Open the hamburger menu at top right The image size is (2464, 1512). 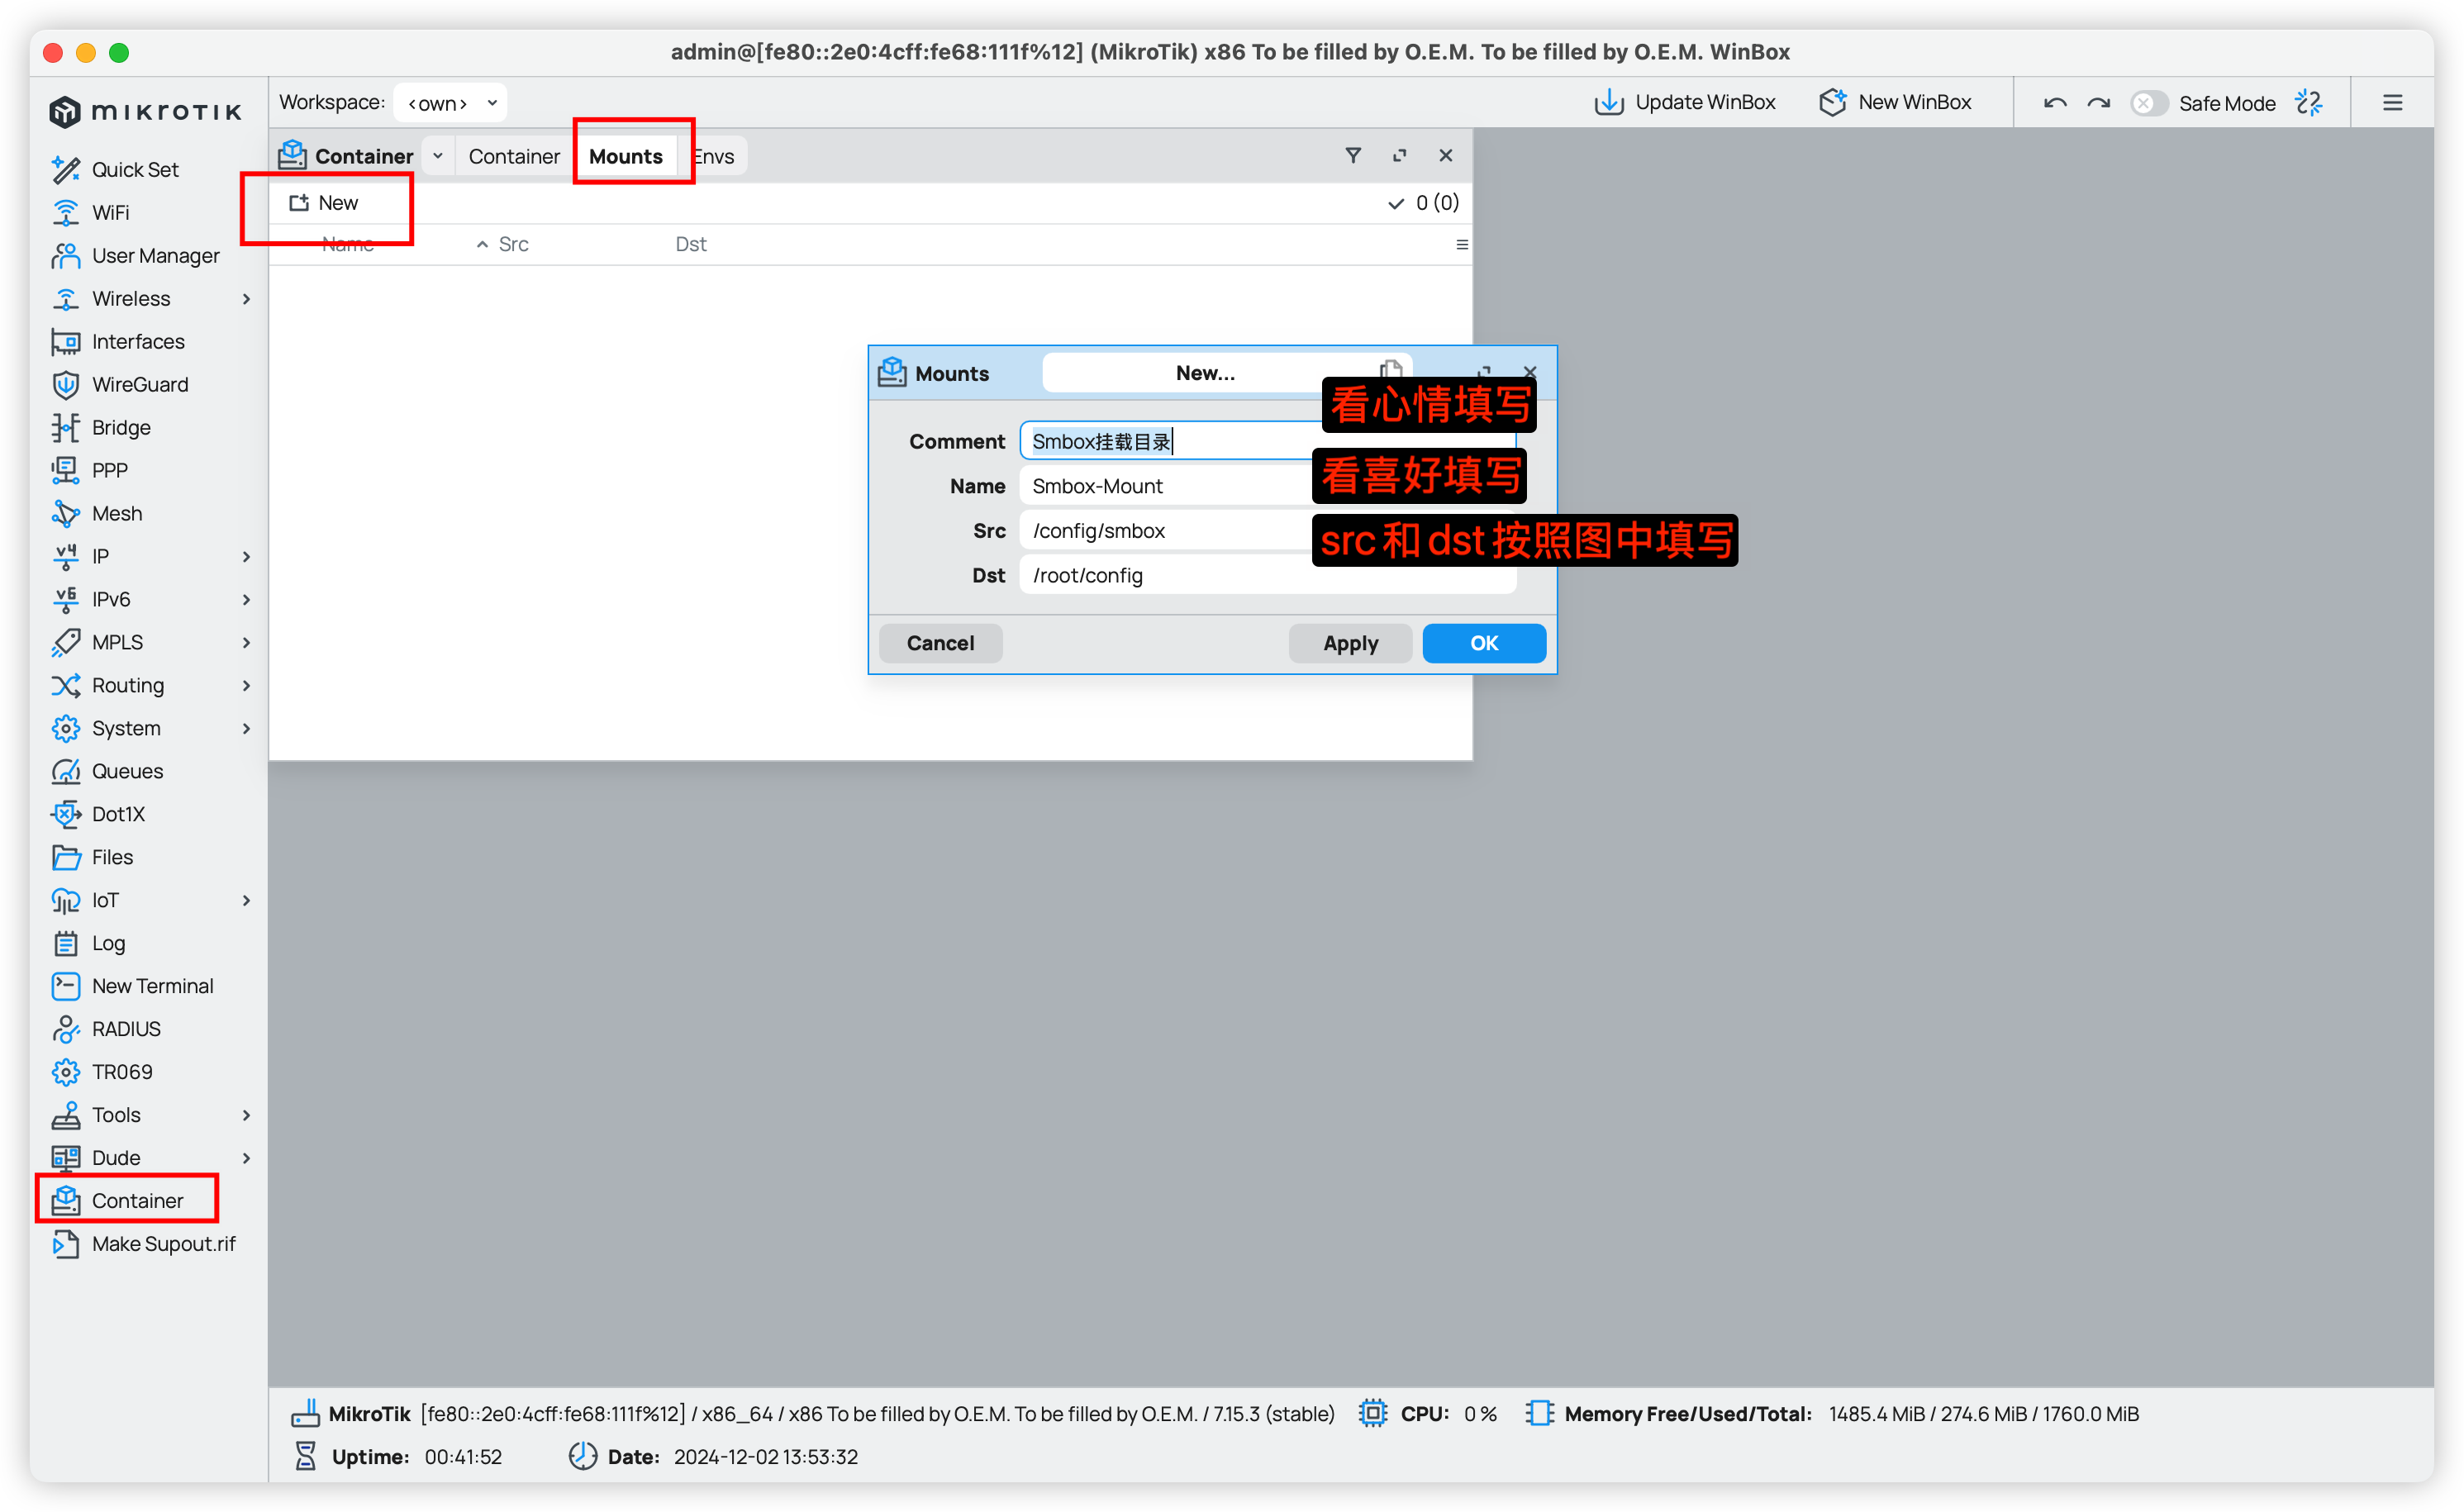[2393, 103]
